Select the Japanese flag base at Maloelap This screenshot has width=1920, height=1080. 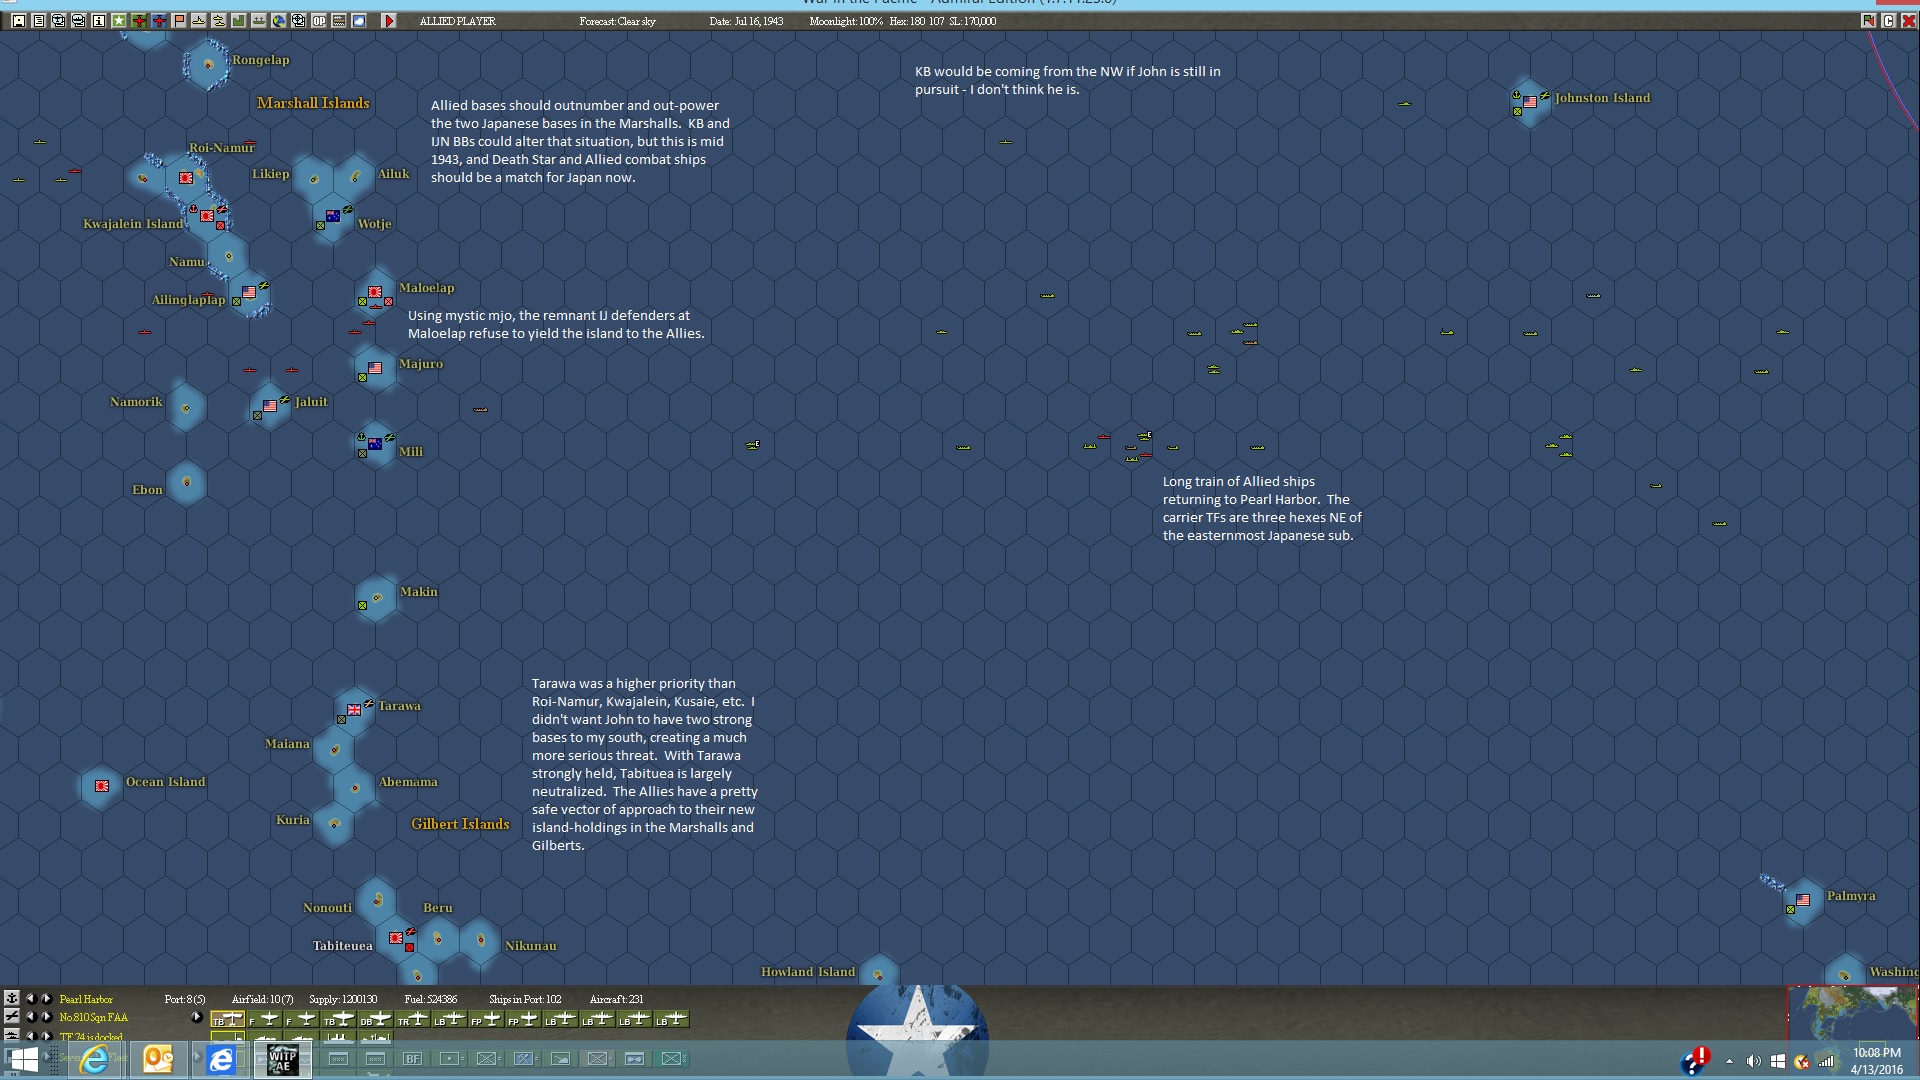coord(375,292)
